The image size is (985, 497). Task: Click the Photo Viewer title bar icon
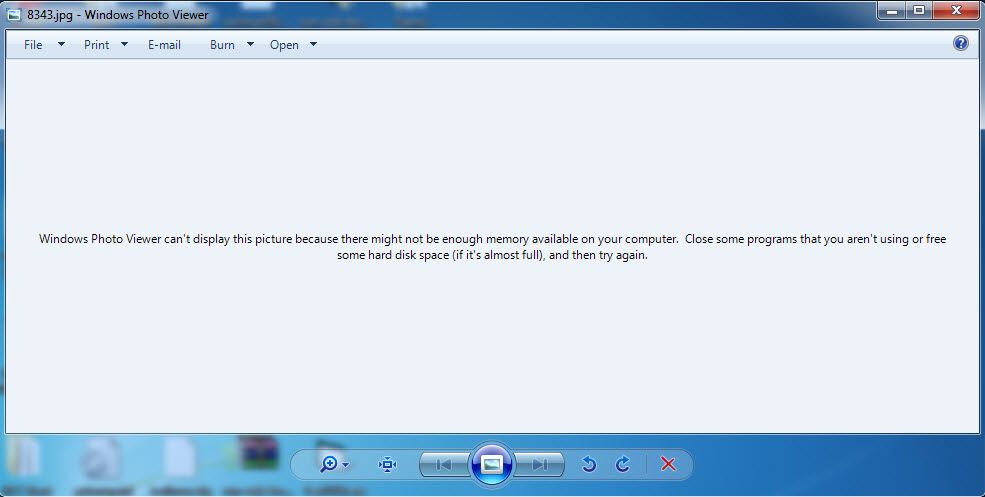pos(14,15)
